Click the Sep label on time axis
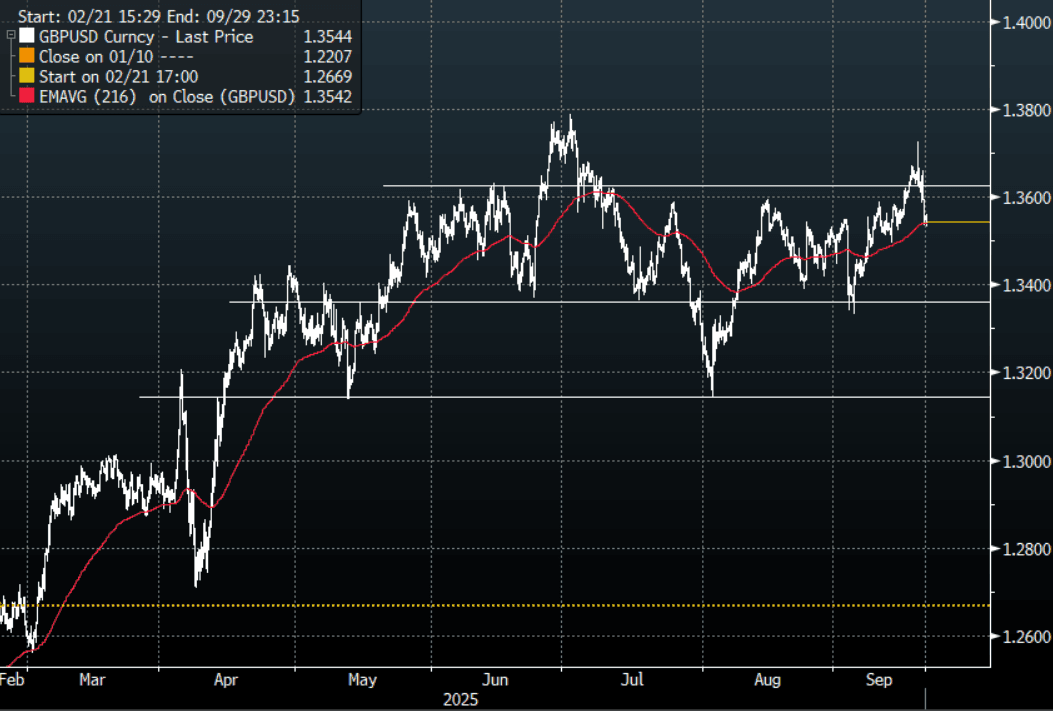Screen dimensions: 1053x711 [880, 681]
